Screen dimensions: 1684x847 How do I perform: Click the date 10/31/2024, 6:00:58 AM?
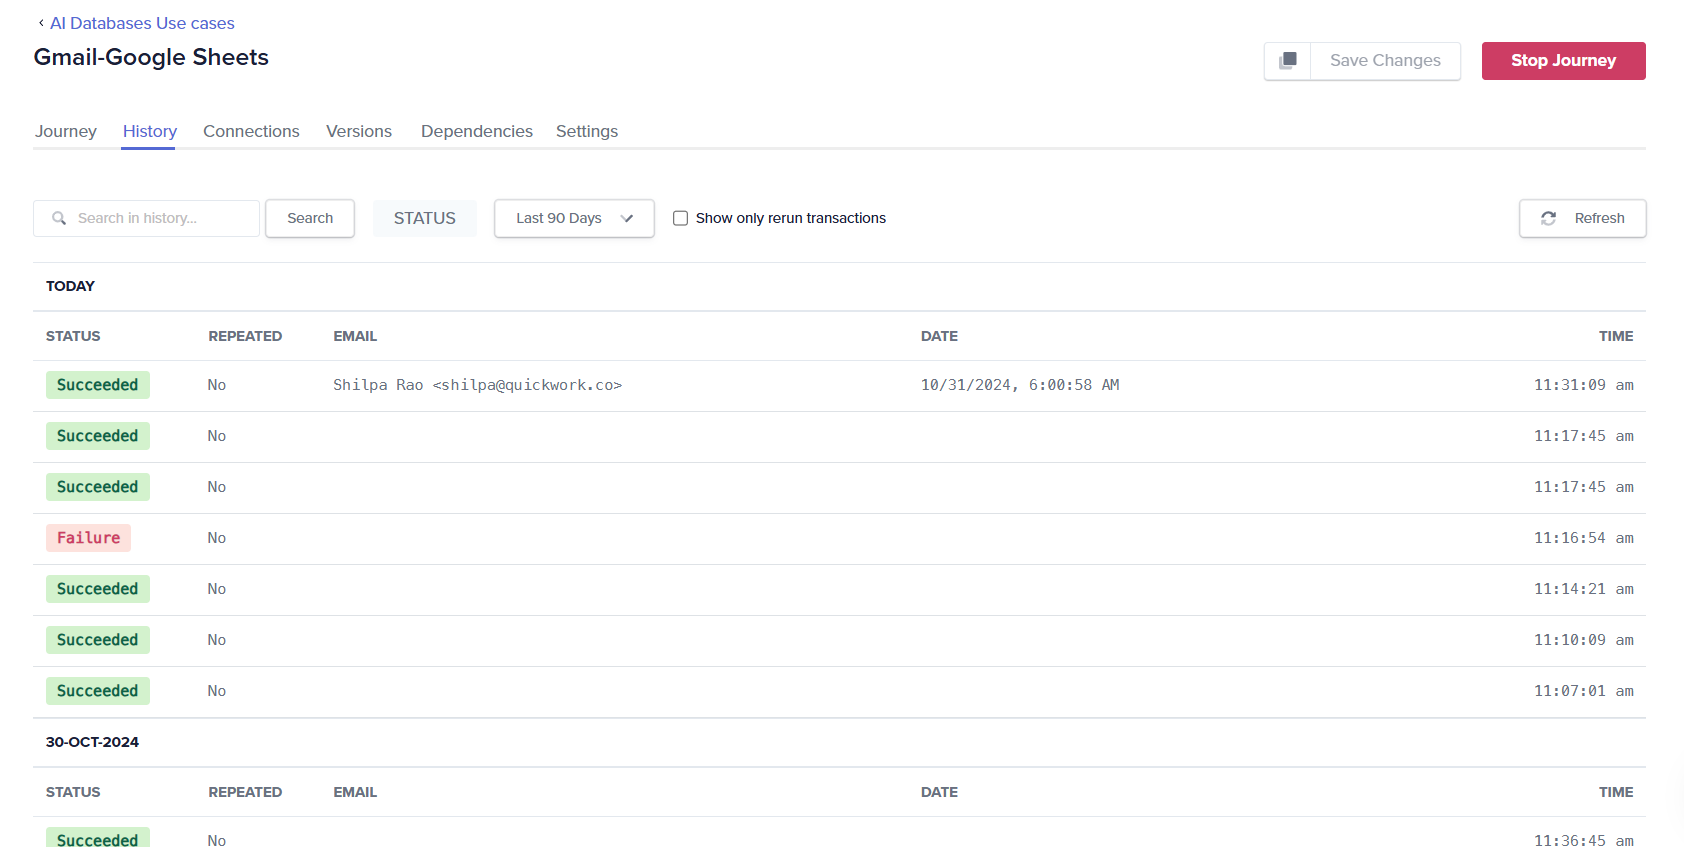(1020, 385)
